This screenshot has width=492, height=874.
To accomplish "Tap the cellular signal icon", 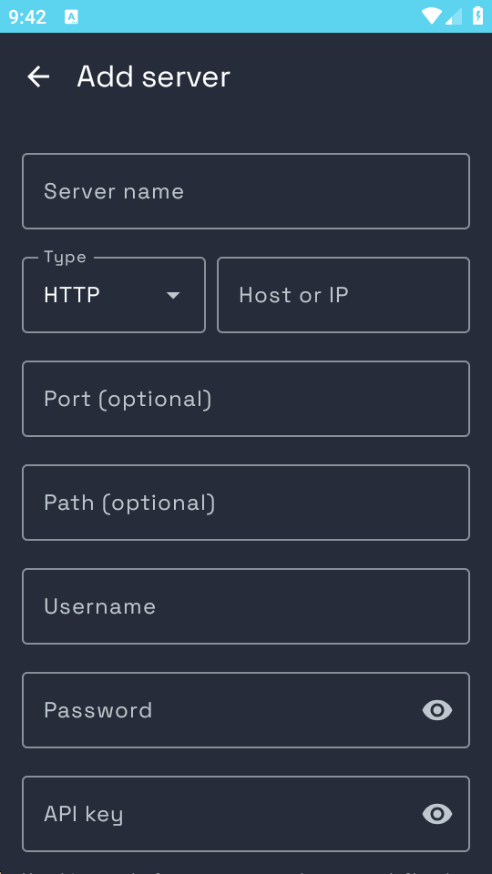I will click(x=454, y=17).
